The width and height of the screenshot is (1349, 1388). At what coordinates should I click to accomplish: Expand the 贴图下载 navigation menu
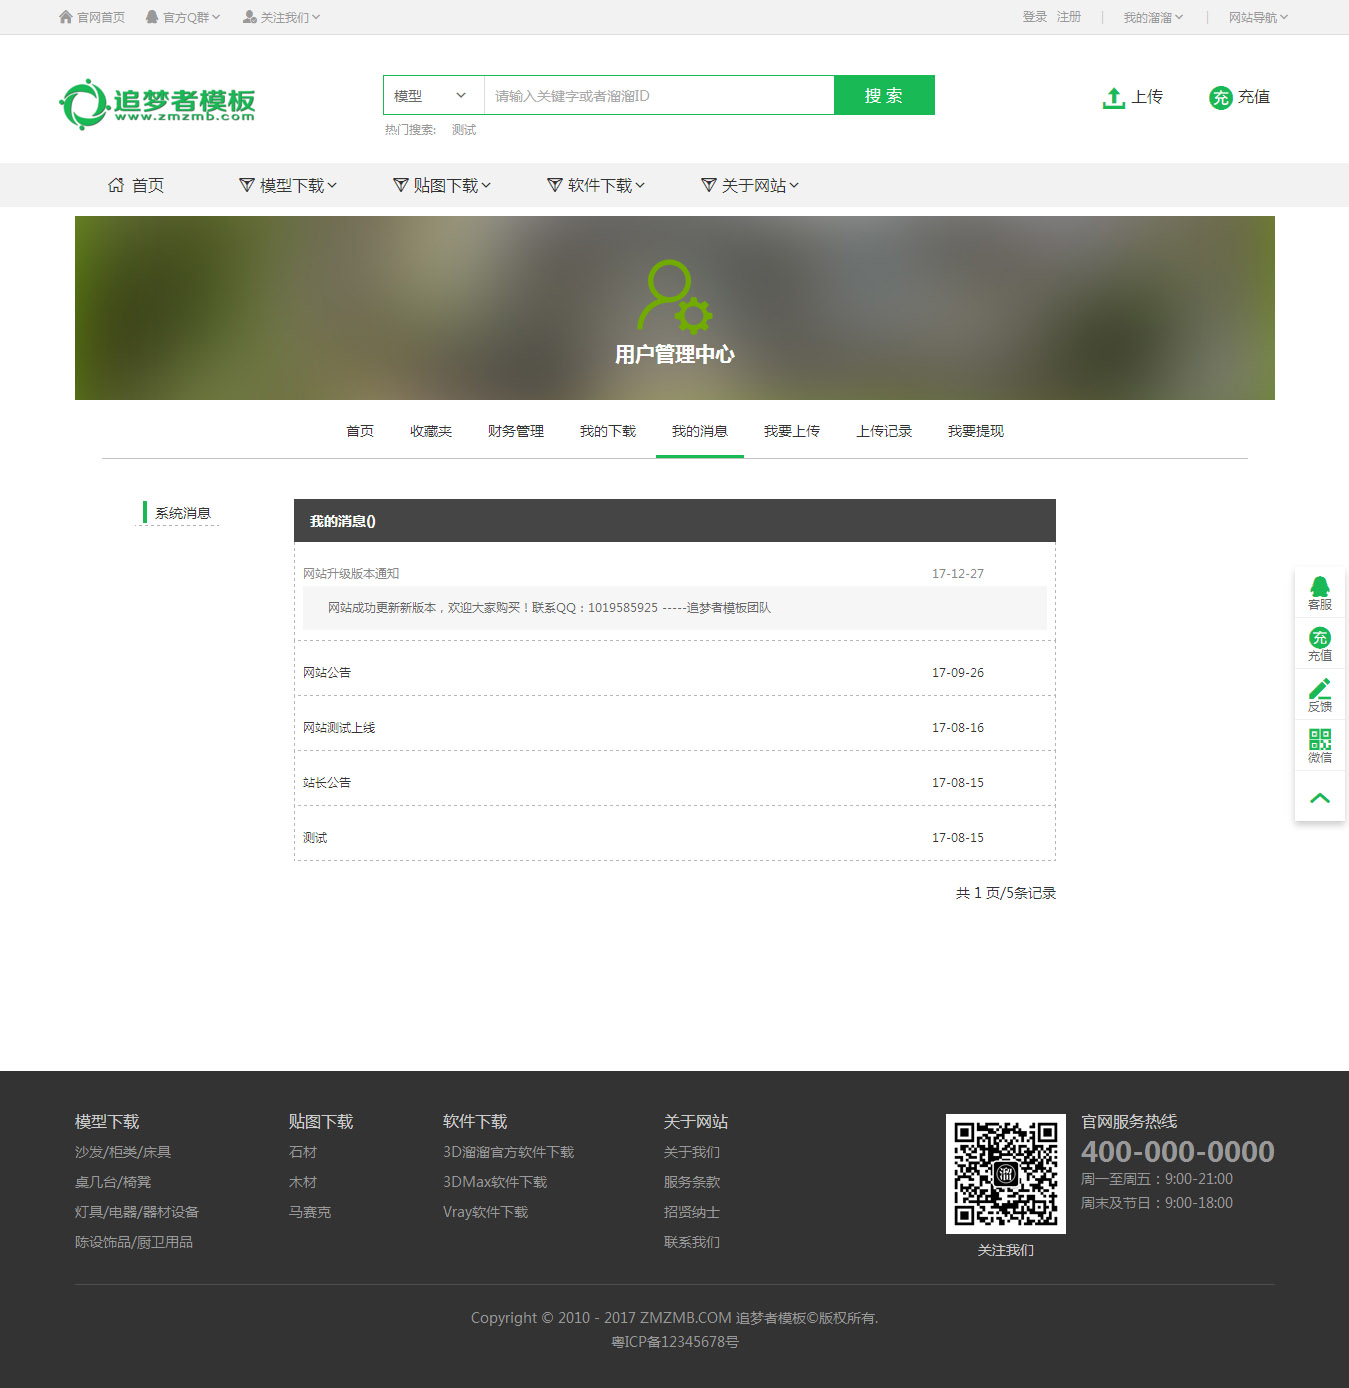443,185
